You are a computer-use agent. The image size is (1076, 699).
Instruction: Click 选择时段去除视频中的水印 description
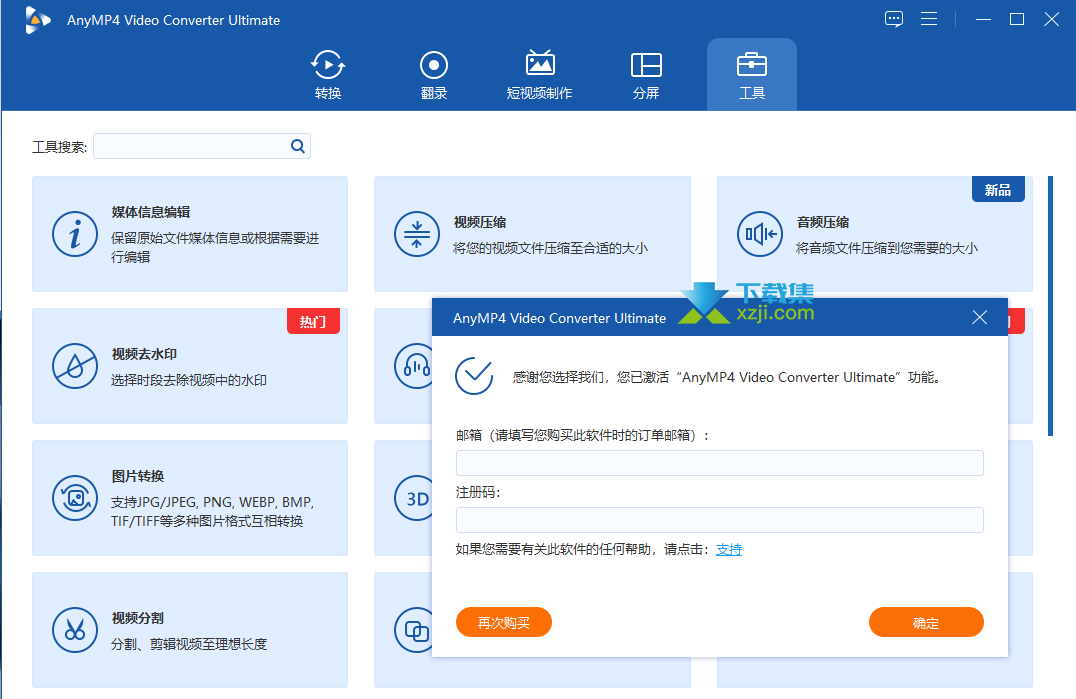coord(189,380)
